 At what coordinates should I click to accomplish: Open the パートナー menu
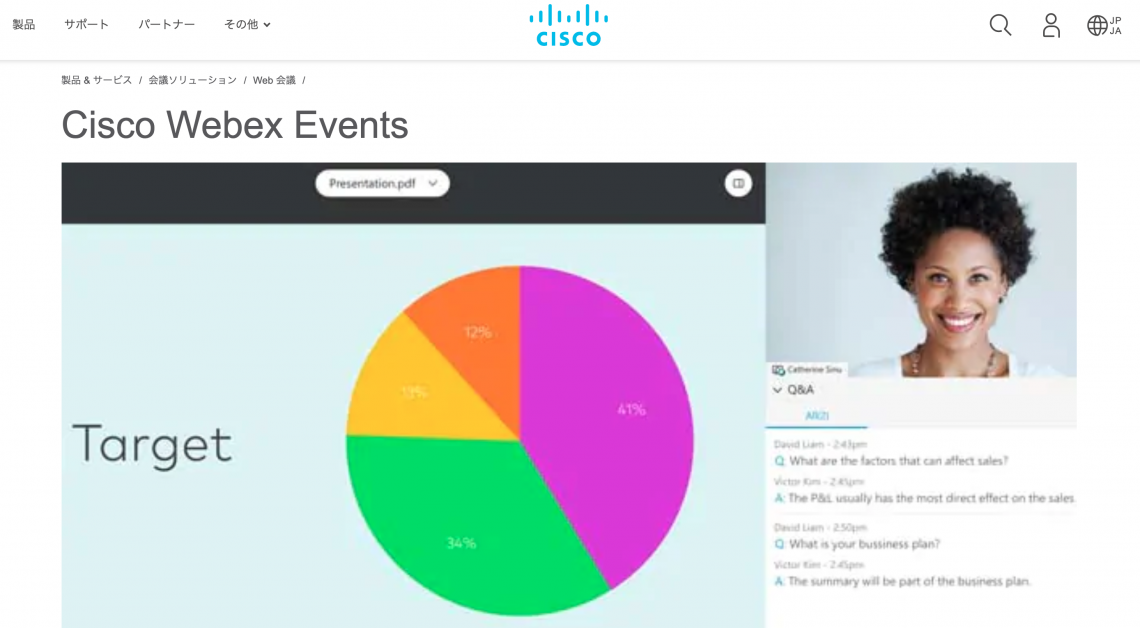[x=166, y=25]
